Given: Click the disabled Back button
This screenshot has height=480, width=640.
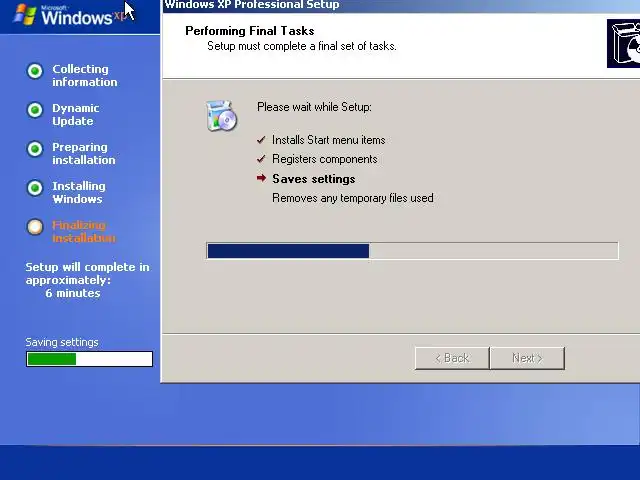Looking at the screenshot, I should click(x=452, y=358).
